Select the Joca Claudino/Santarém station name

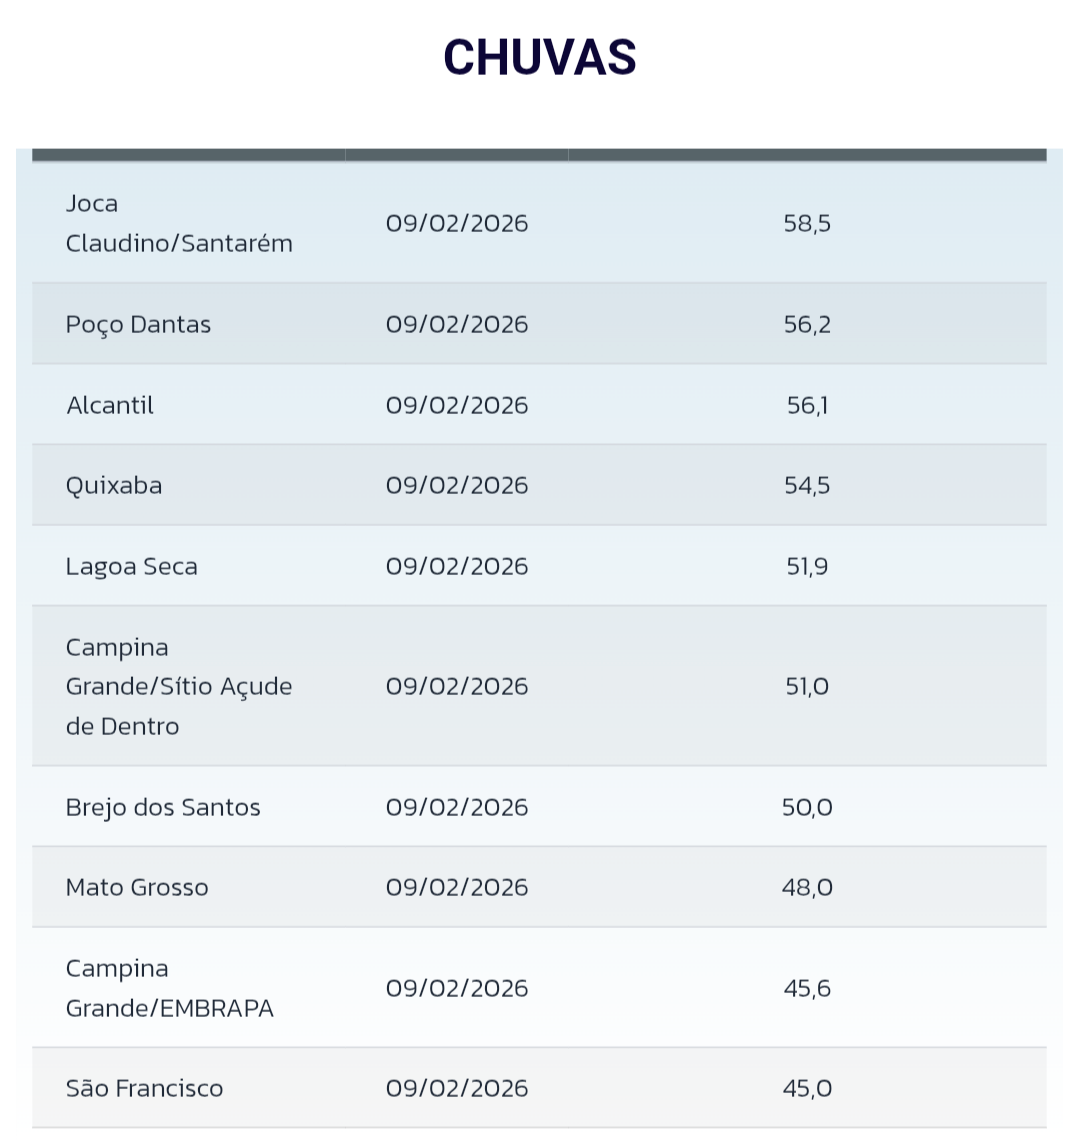click(x=179, y=224)
